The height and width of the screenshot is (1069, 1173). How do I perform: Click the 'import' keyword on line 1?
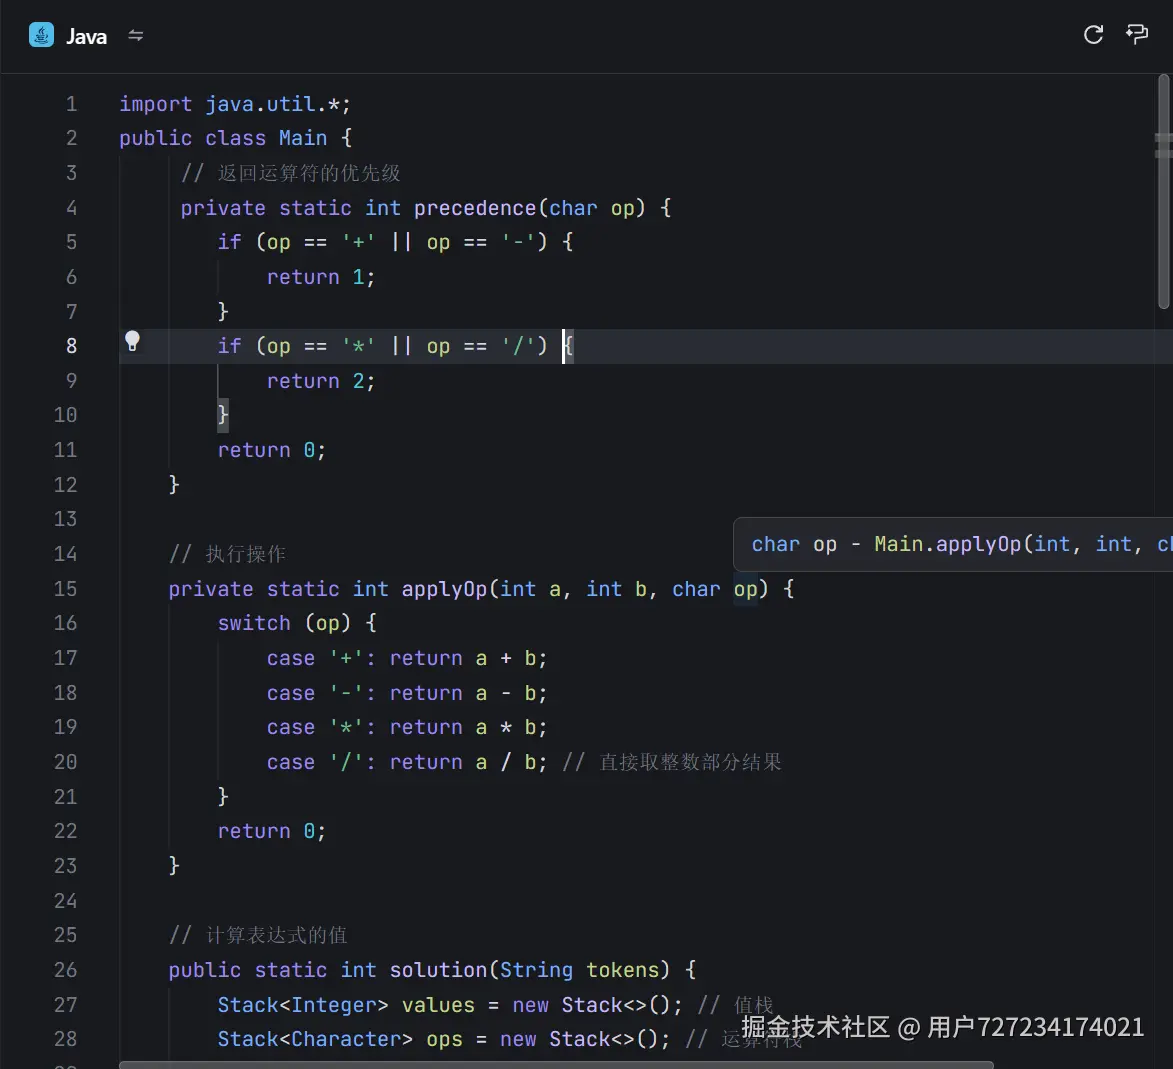[x=156, y=104]
